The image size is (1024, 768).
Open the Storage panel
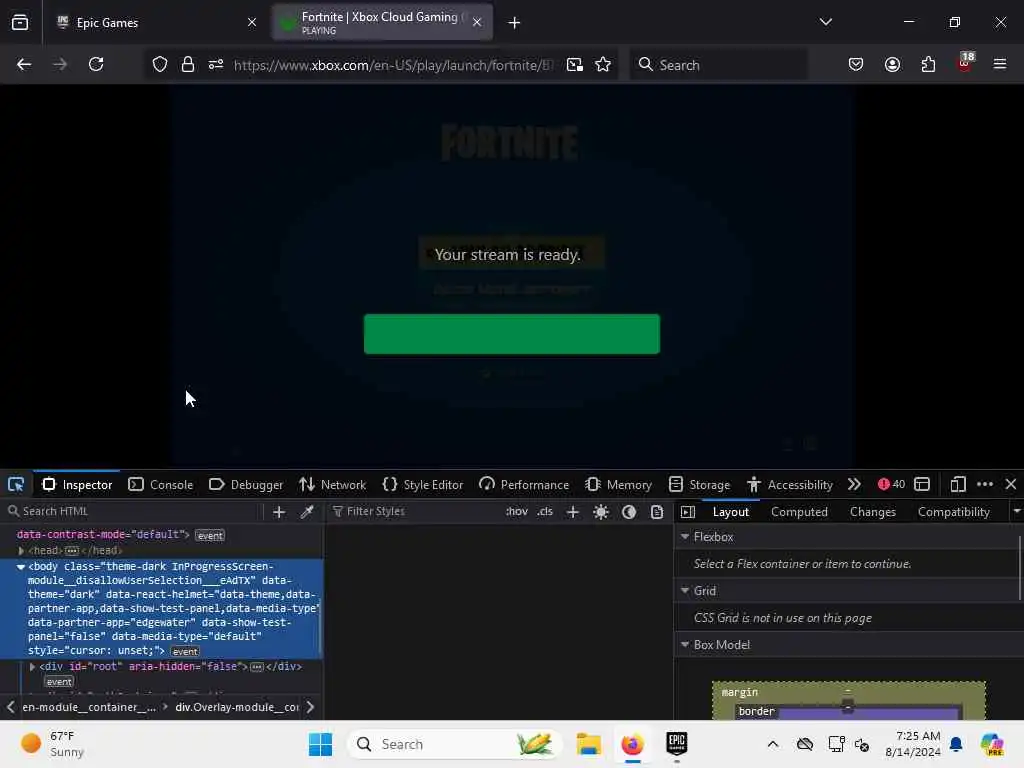(x=699, y=485)
